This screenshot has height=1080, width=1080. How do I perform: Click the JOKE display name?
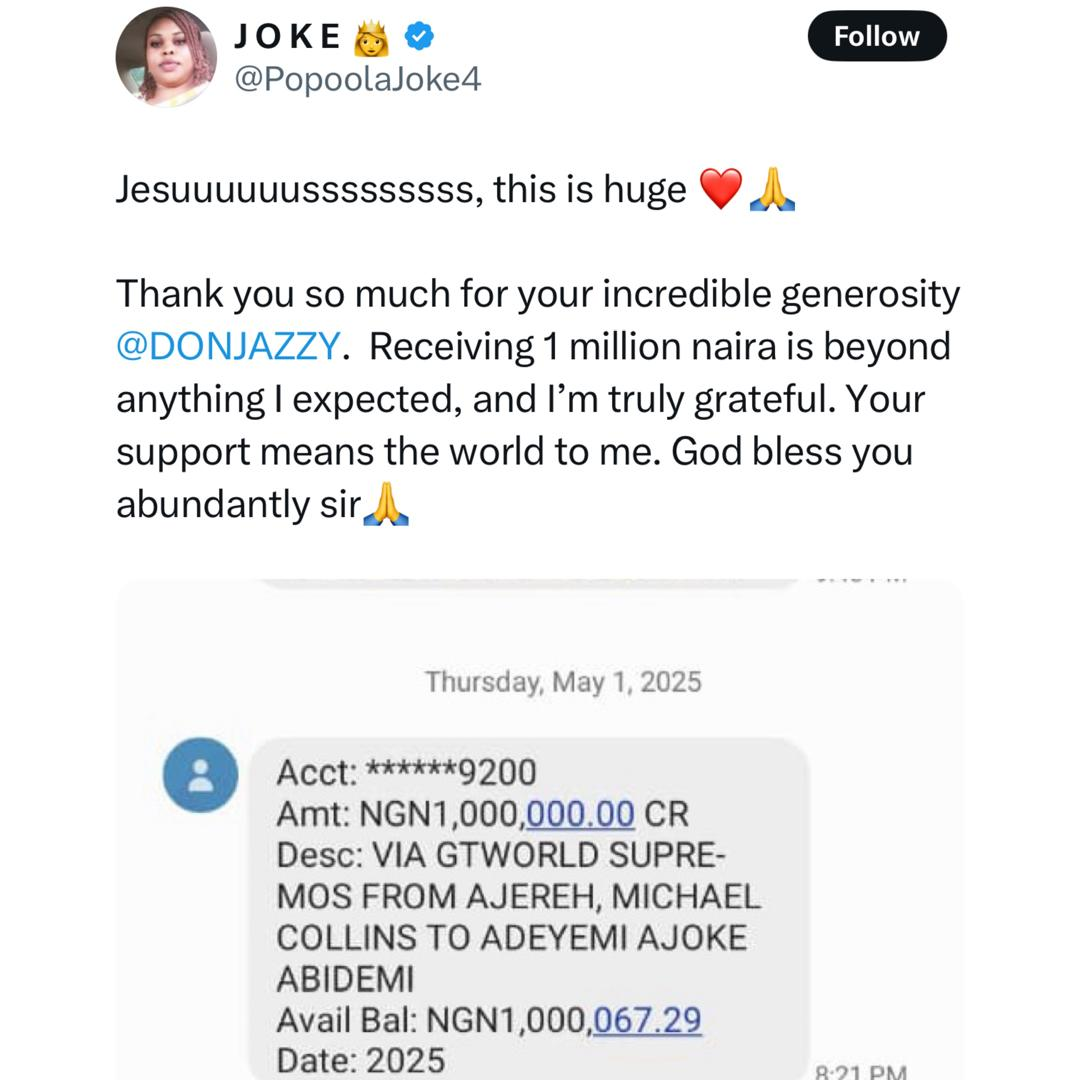point(288,37)
